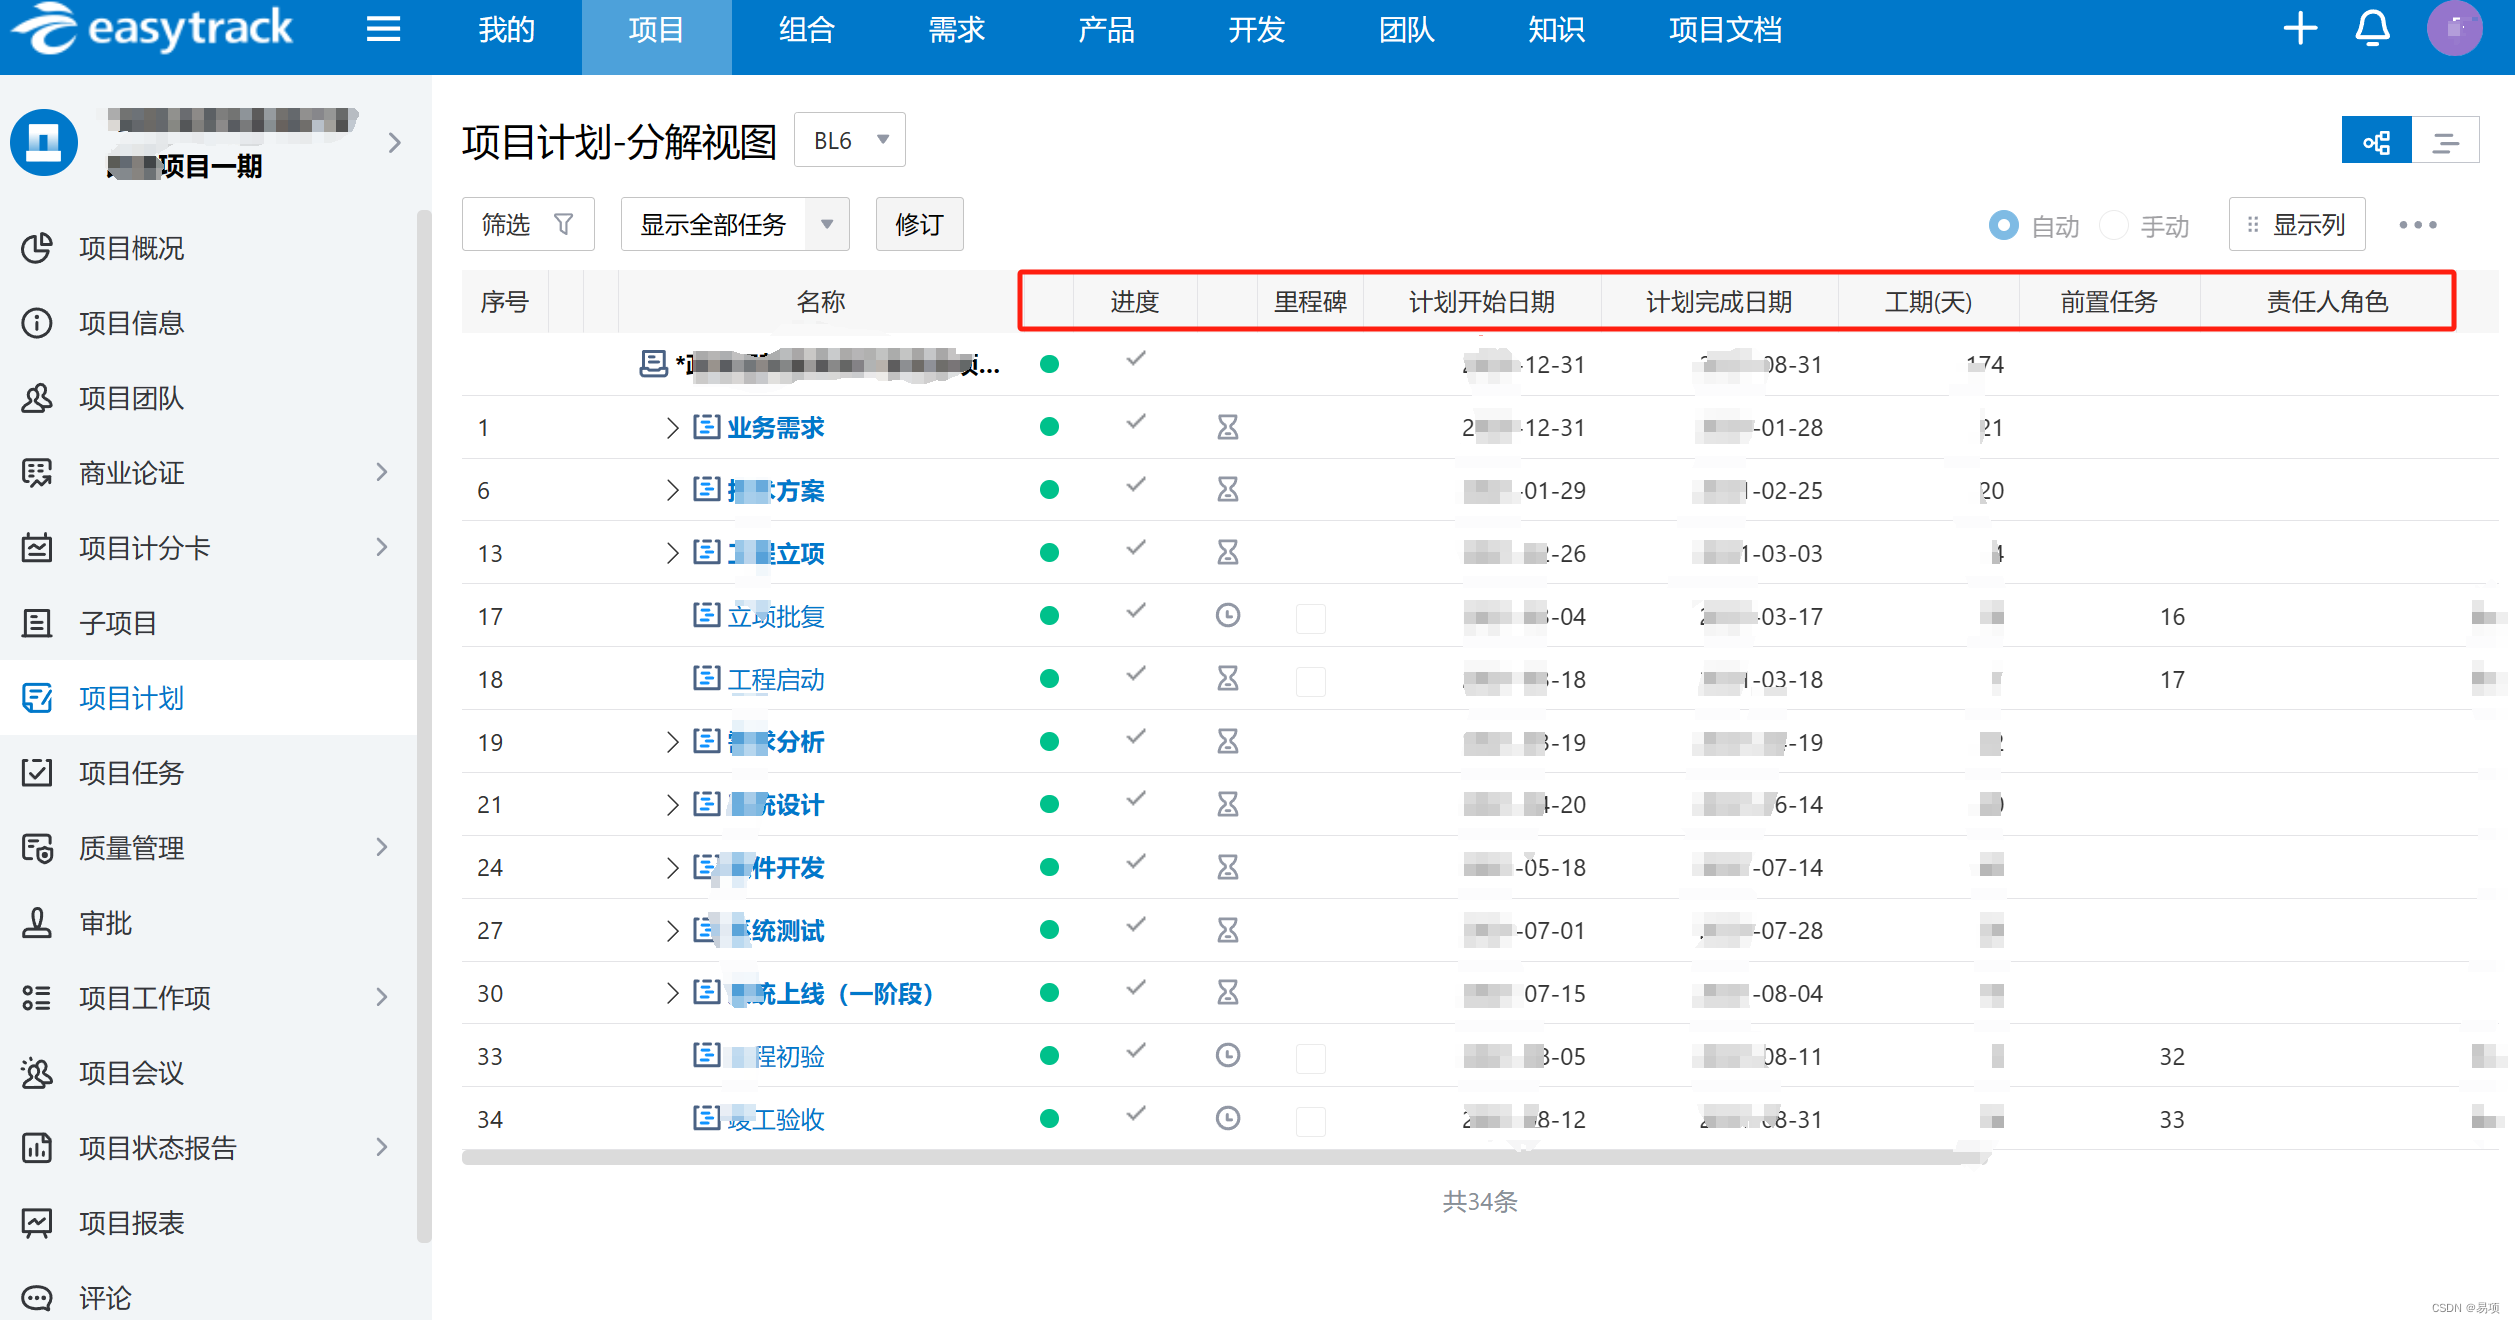Click the plus add icon
The image size is (2515, 1323).
click(2300, 29)
